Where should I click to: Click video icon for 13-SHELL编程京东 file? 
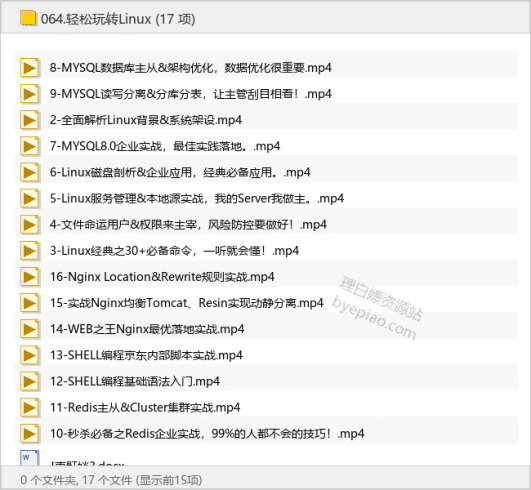click(29, 355)
